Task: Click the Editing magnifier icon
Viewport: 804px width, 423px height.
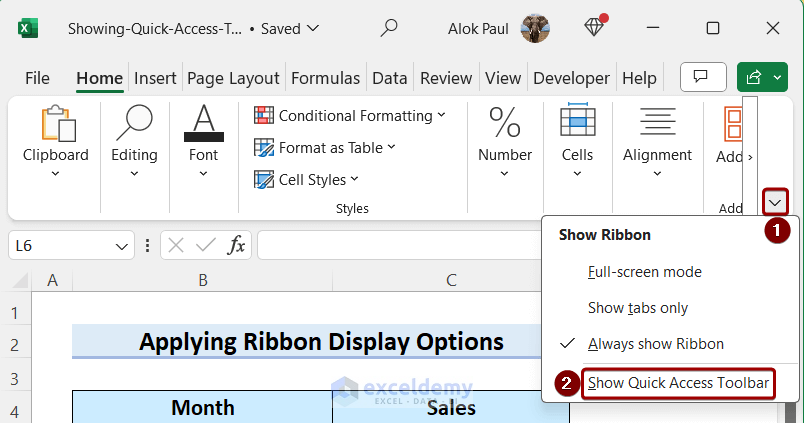Action: [134, 124]
